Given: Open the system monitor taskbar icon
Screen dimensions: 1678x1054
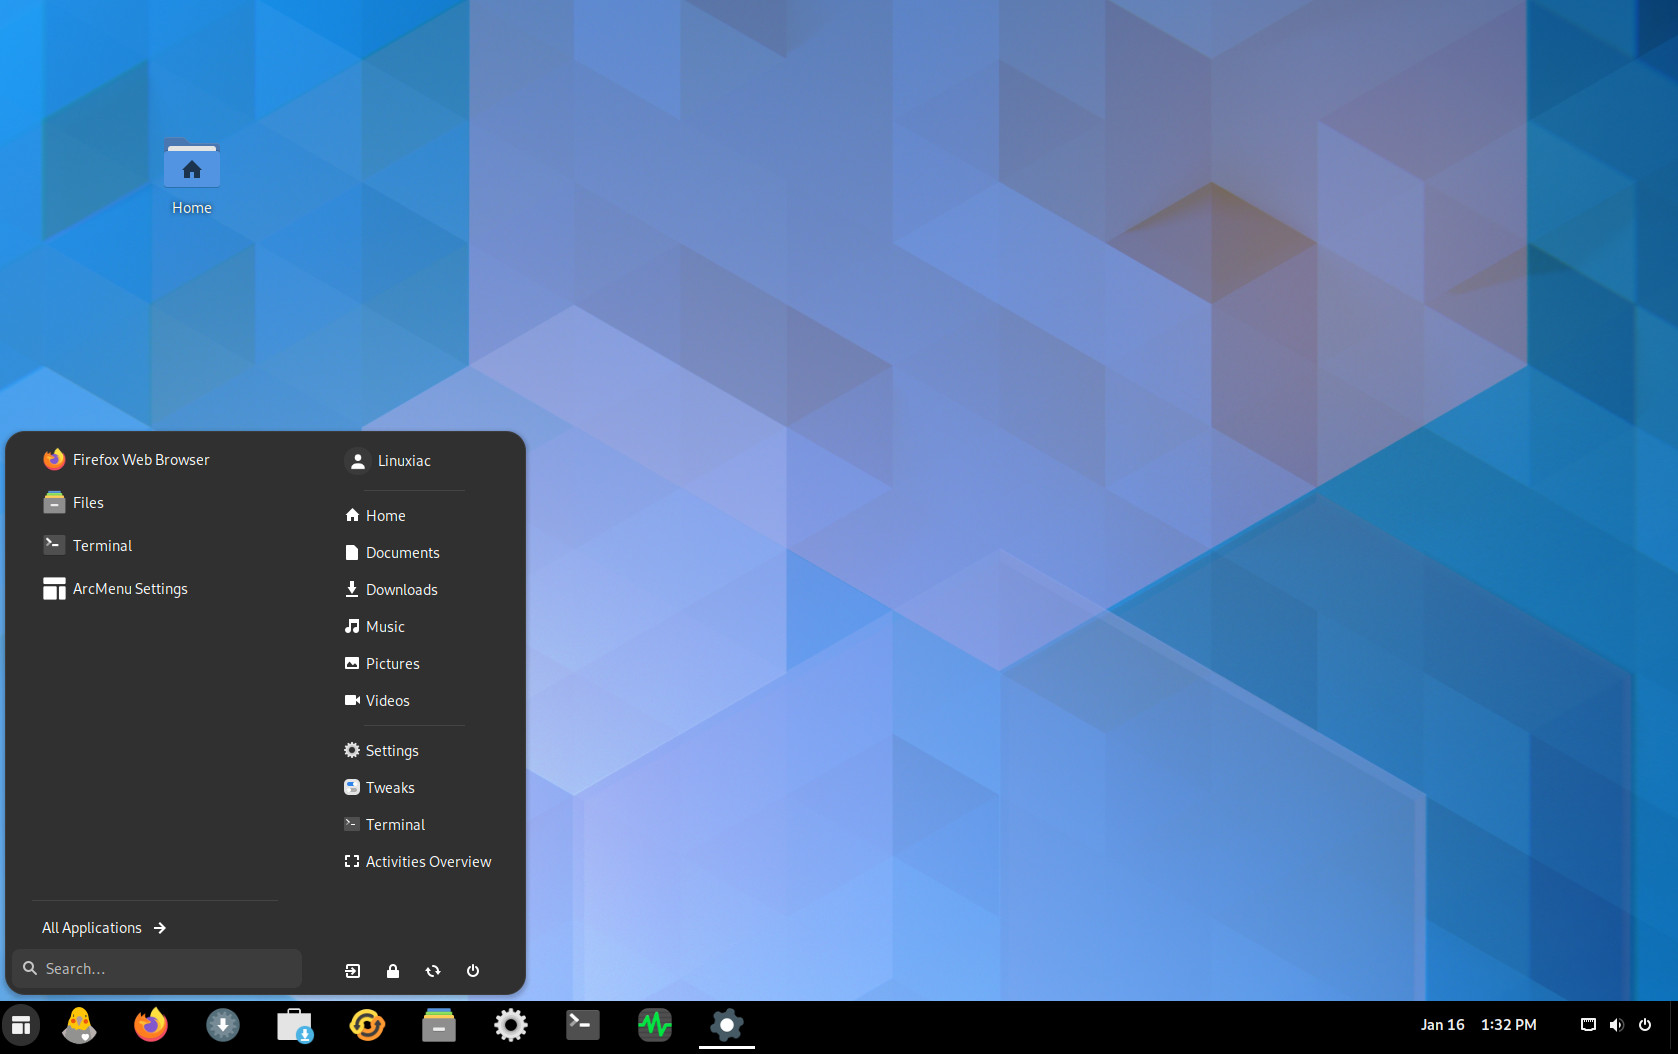Looking at the screenshot, I should click(x=655, y=1025).
